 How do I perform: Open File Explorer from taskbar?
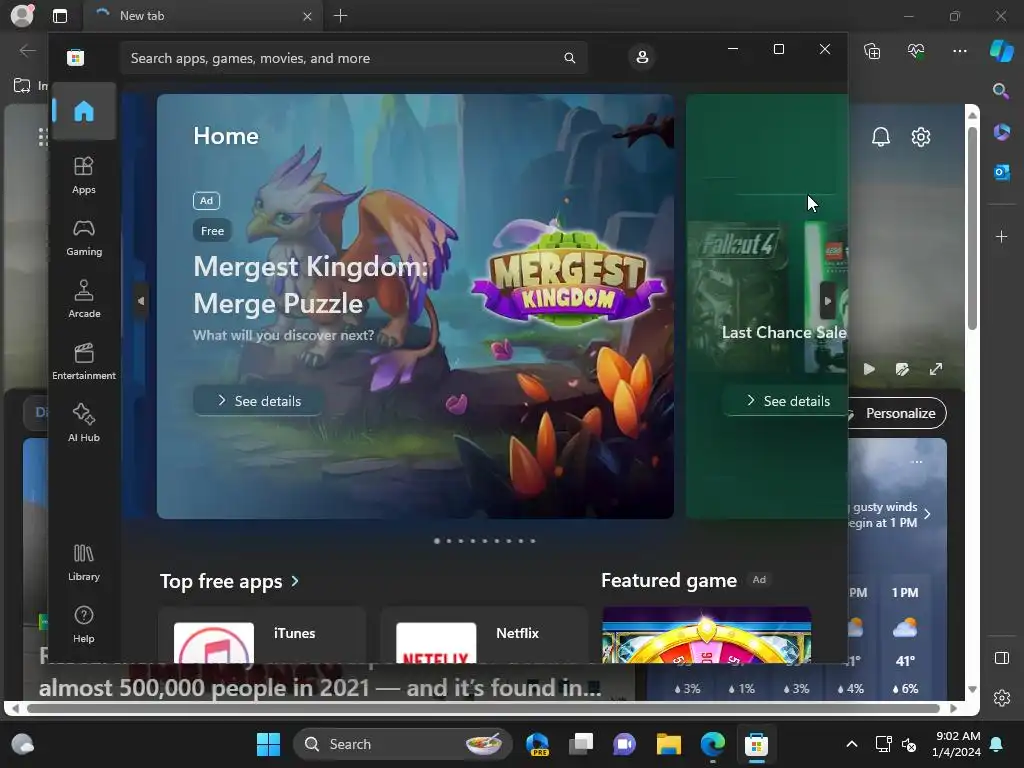coord(669,744)
